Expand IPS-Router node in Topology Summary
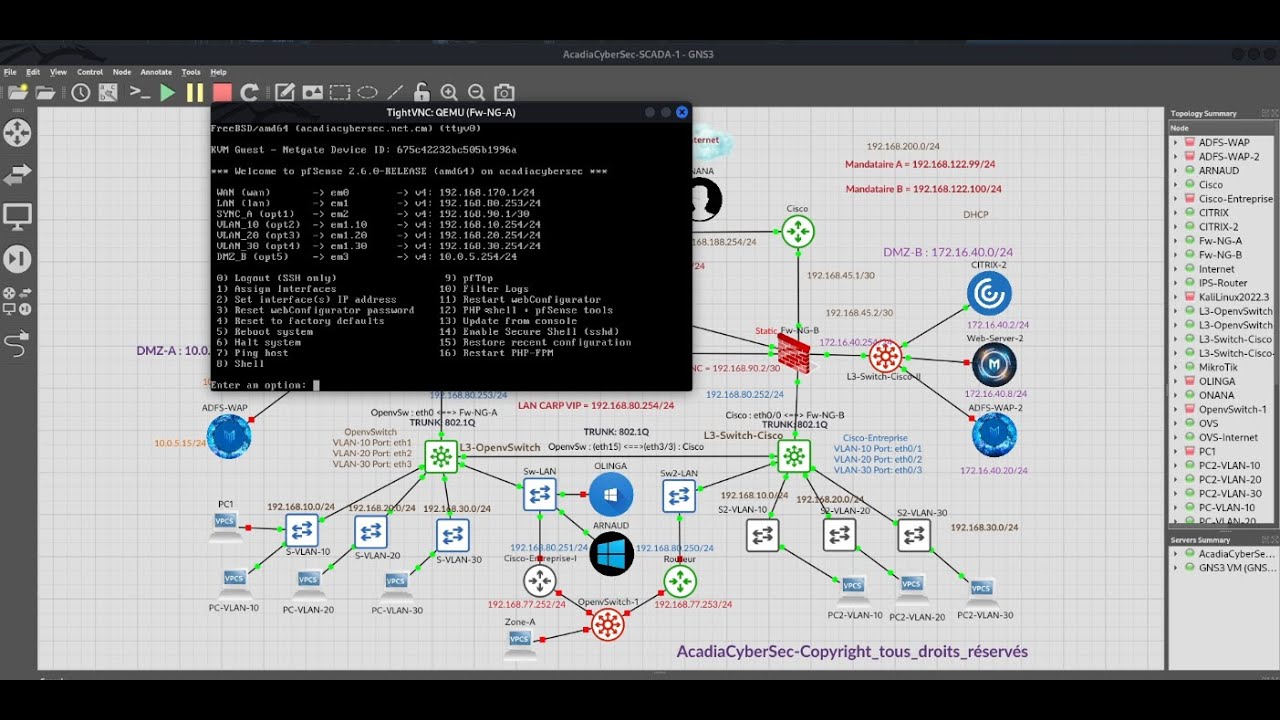Image resolution: width=1280 pixels, height=720 pixels. tap(1176, 283)
